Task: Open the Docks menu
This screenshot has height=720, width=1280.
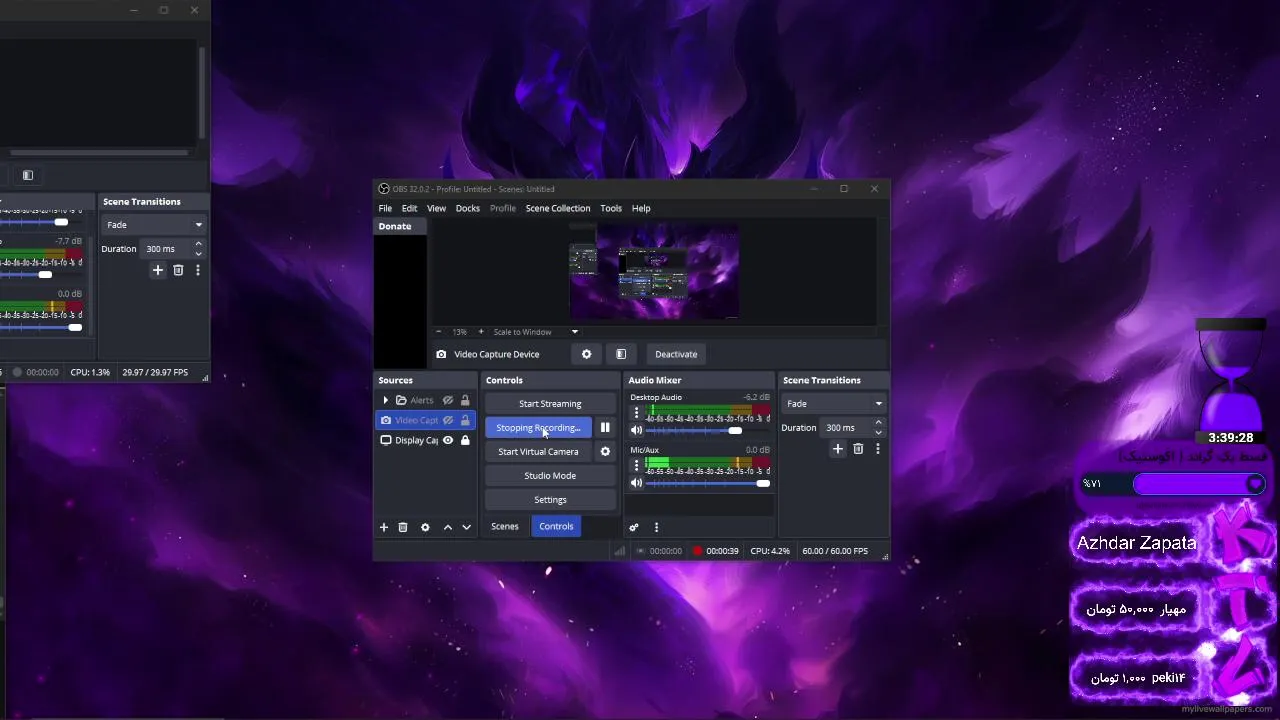Action: point(468,208)
